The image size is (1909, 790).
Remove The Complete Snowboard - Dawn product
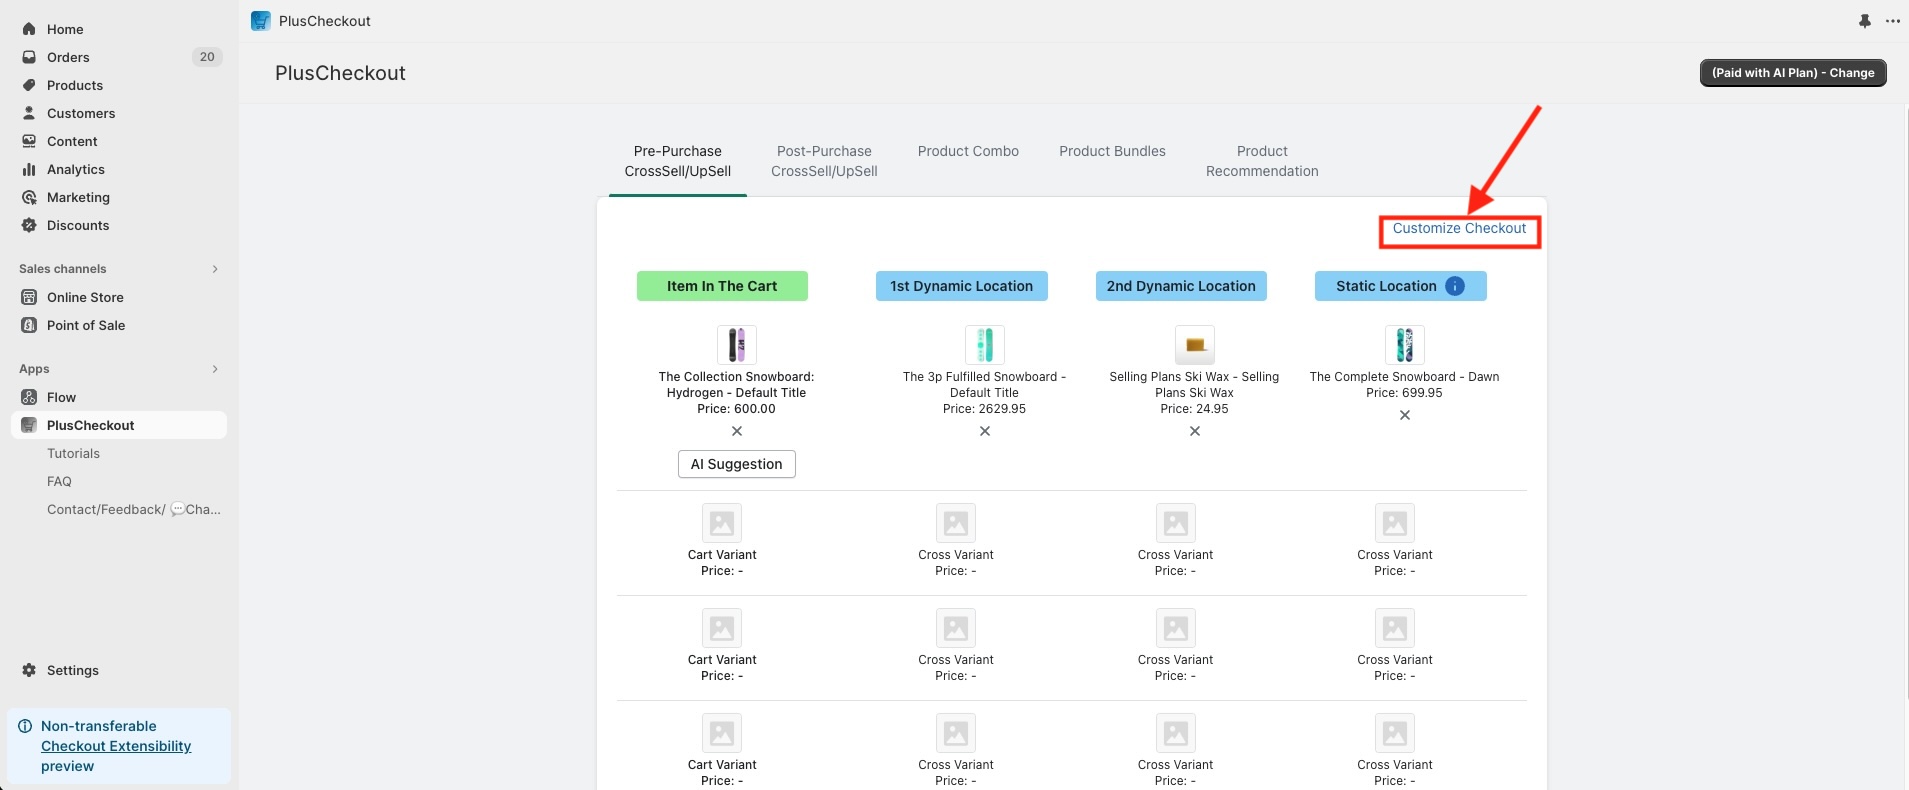coord(1404,415)
